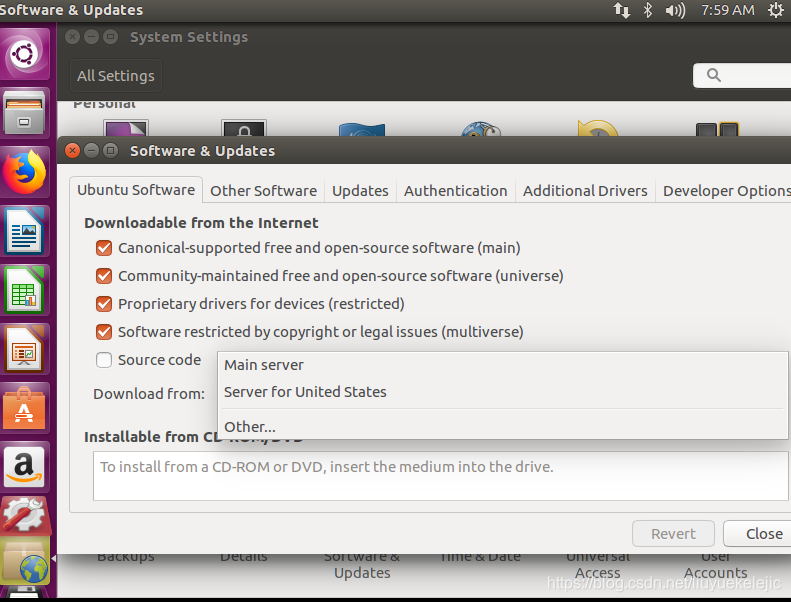Open the System Settings launcher icon
The height and width of the screenshot is (602, 791).
point(25,515)
